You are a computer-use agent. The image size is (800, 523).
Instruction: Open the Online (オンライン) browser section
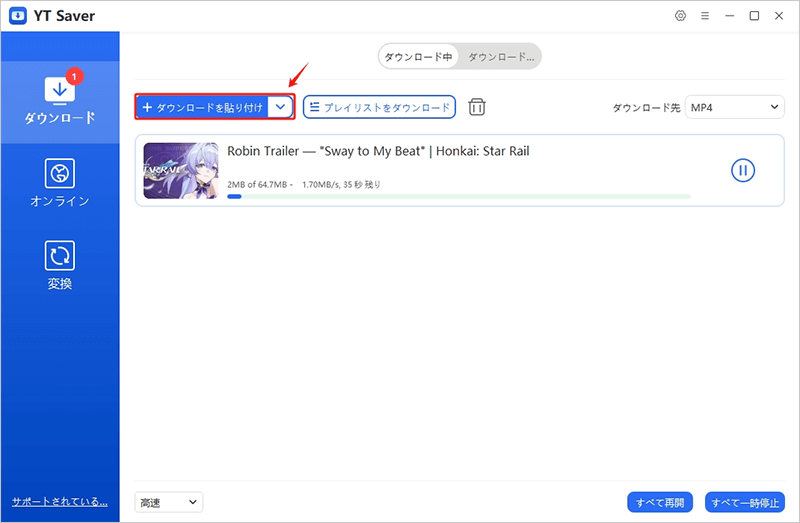[x=60, y=183]
